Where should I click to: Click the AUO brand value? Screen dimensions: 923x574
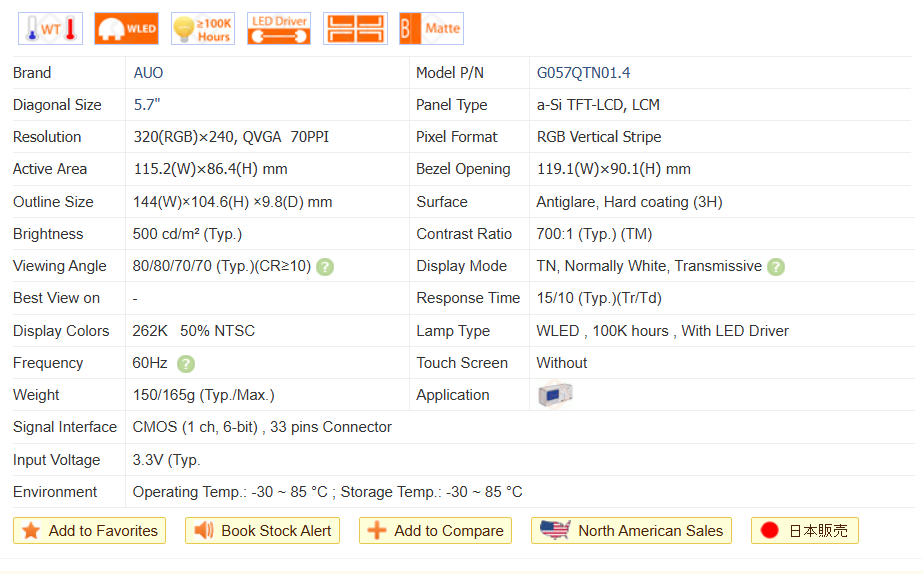tap(148, 73)
